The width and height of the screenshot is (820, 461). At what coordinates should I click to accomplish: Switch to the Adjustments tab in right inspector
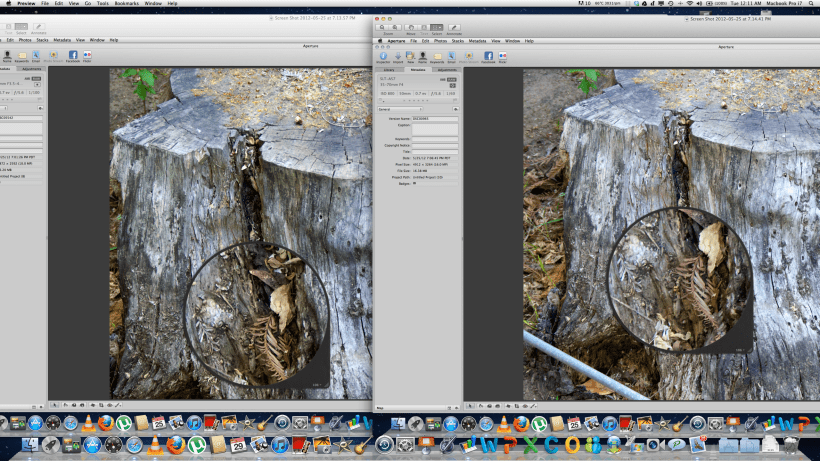(445, 70)
